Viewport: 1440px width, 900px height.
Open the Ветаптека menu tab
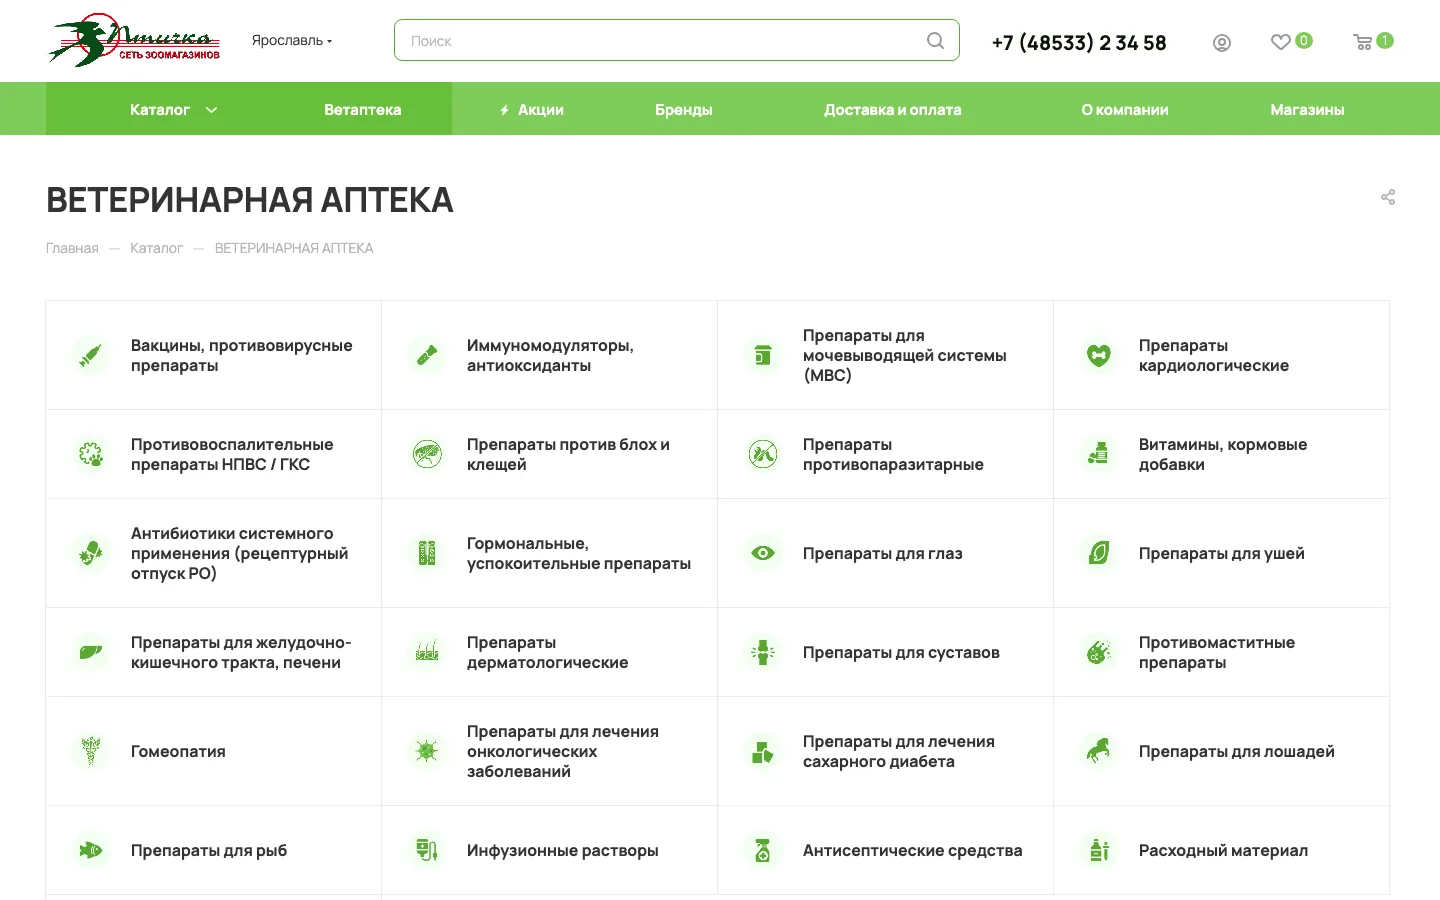362,109
